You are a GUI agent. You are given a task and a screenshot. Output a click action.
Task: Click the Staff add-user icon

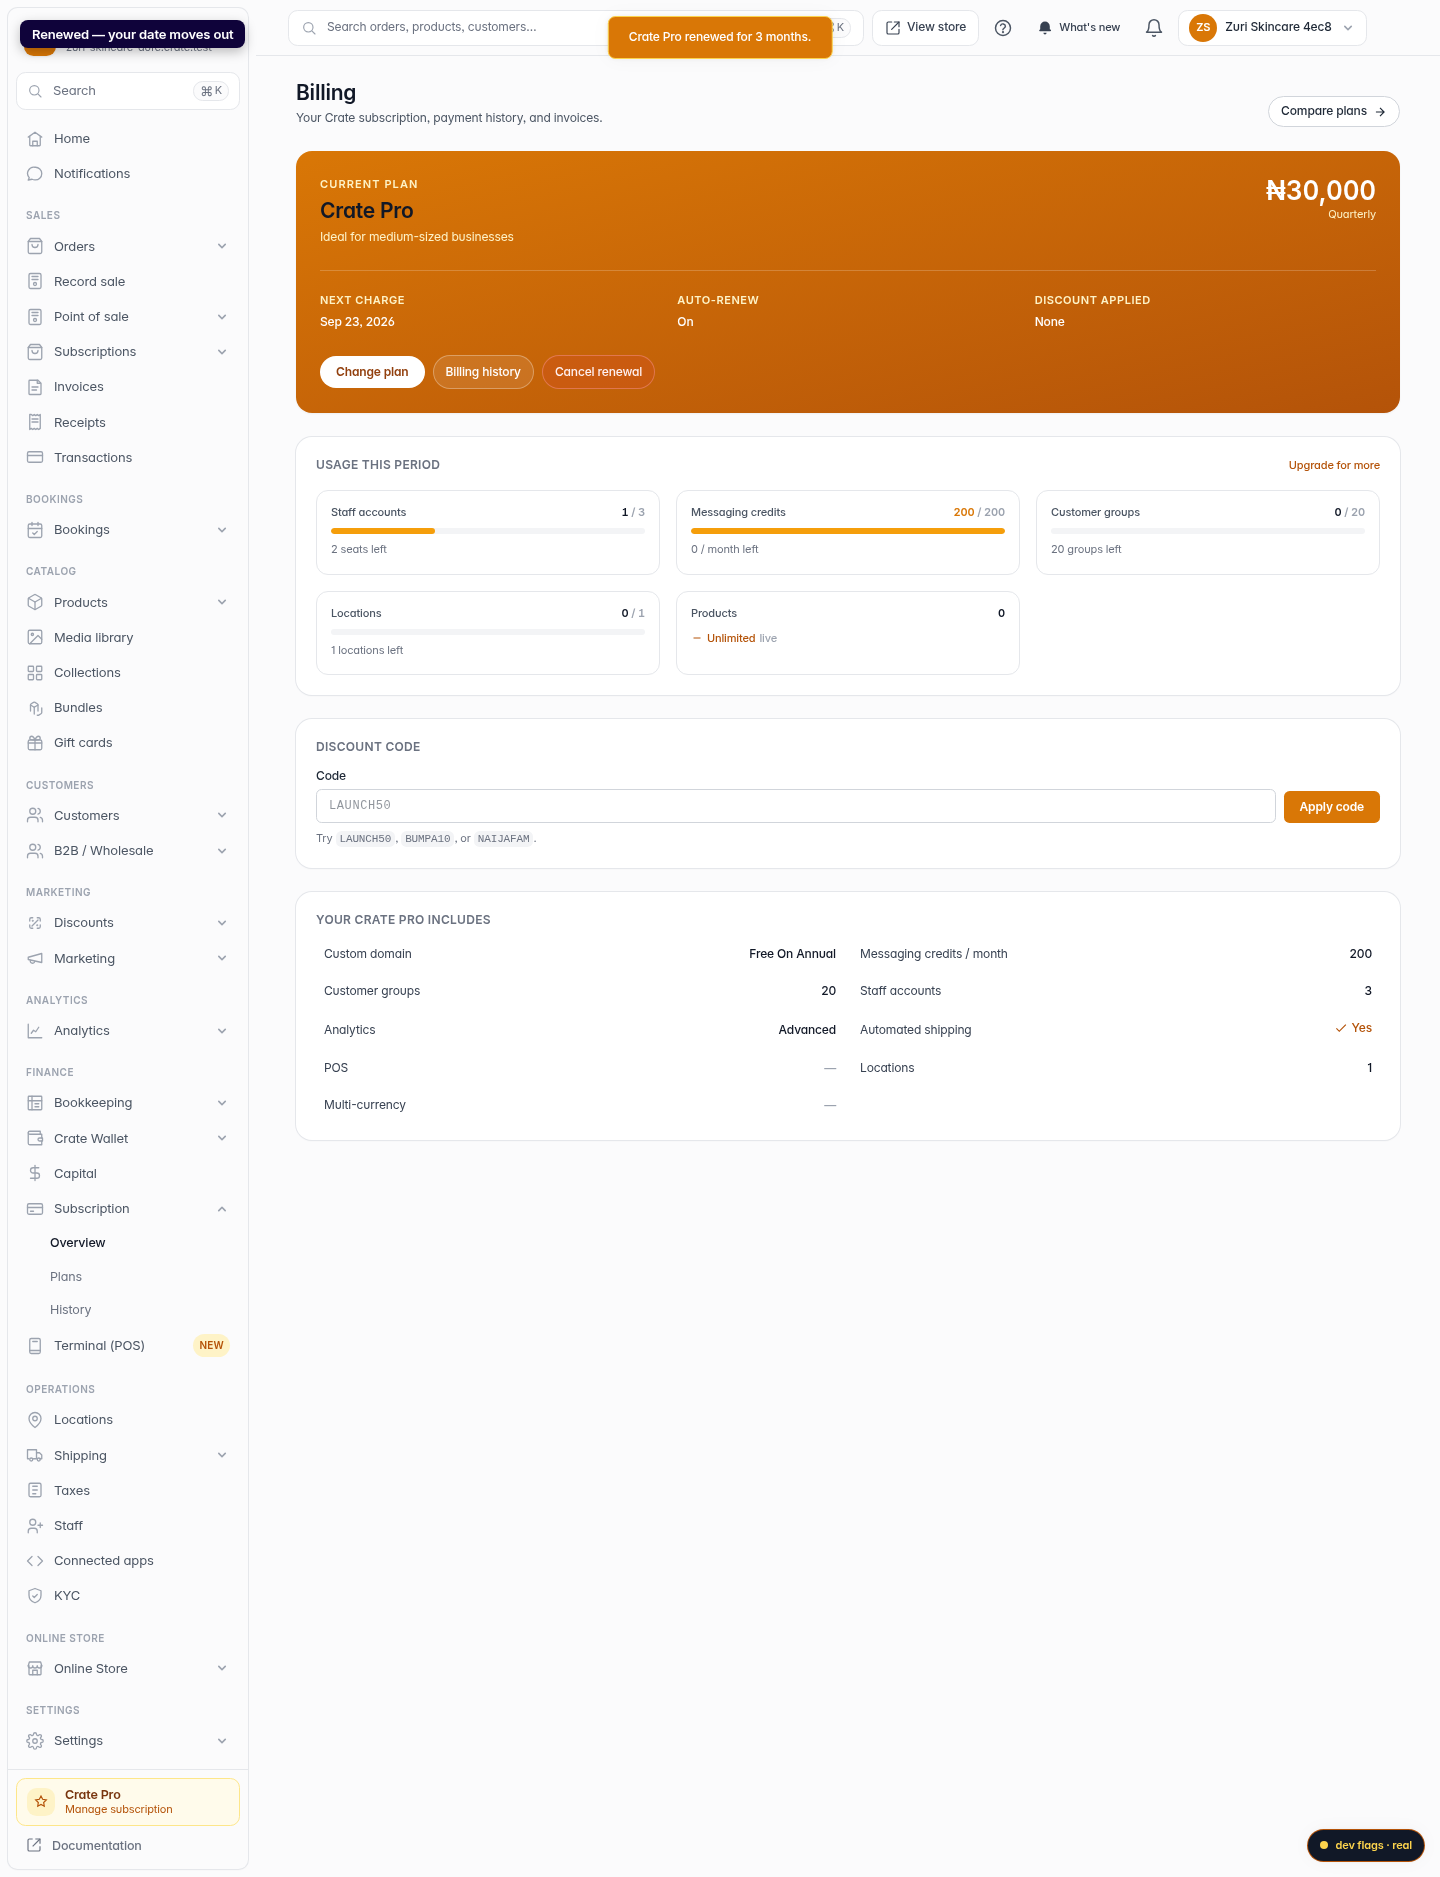(35, 1526)
